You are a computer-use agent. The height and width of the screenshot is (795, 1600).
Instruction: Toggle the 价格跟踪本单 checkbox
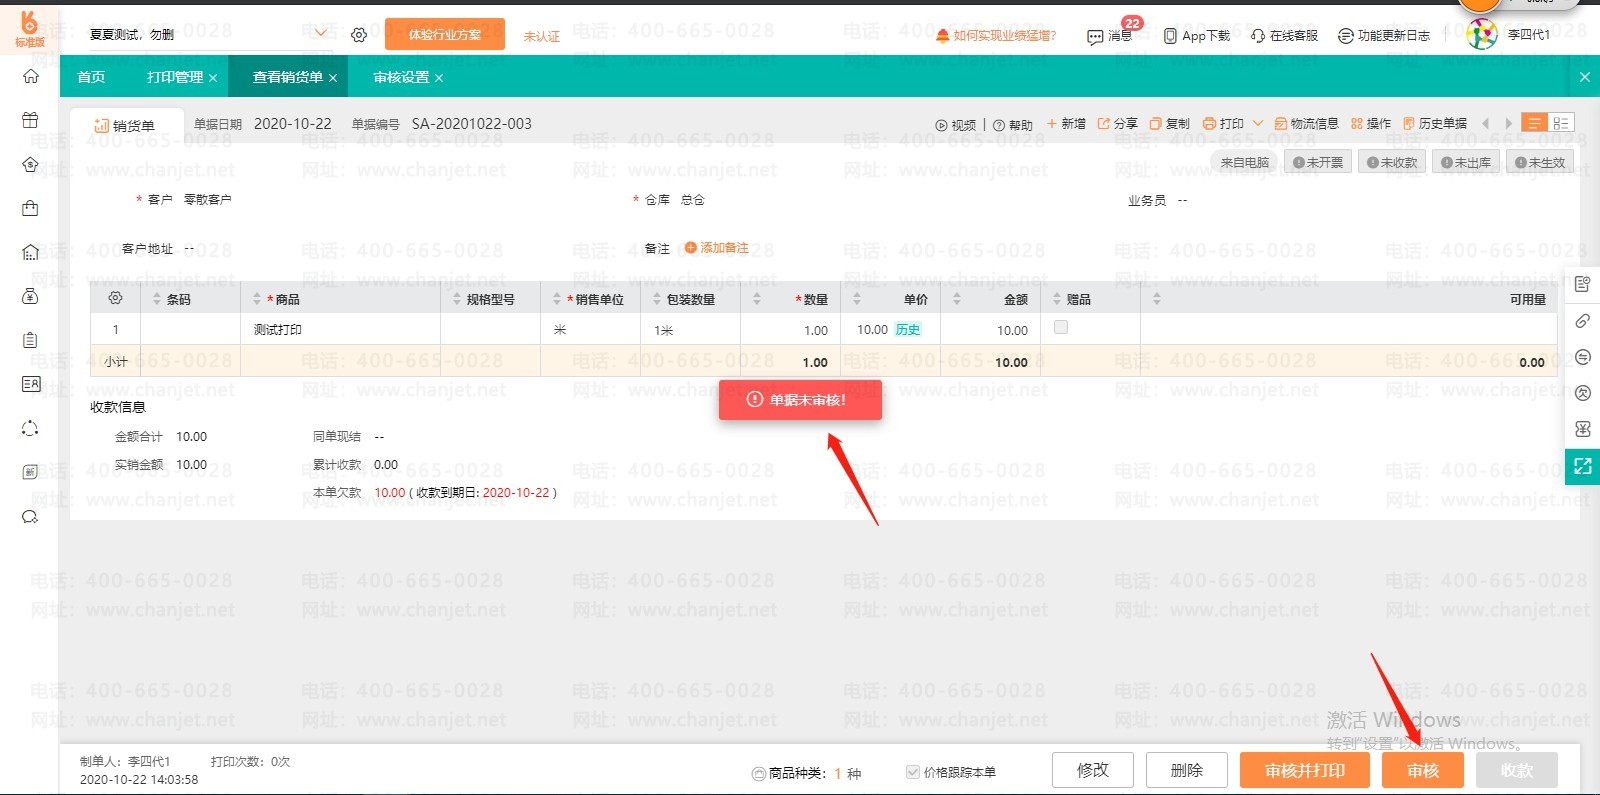click(x=912, y=772)
